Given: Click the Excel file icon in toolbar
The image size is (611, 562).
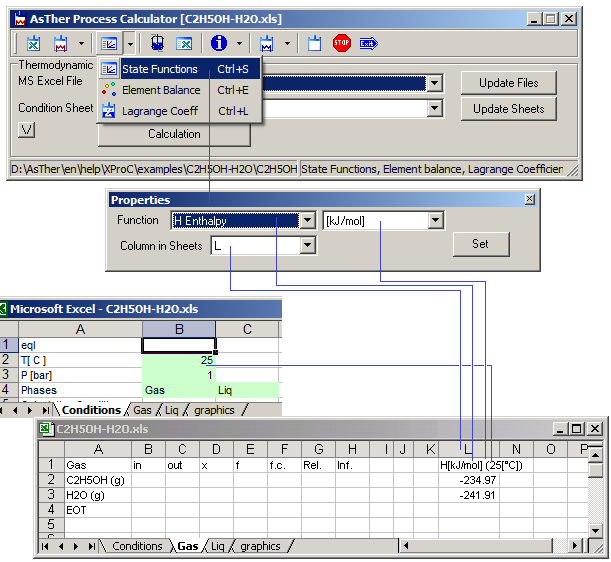Looking at the screenshot, I should (x=33, y=44).
